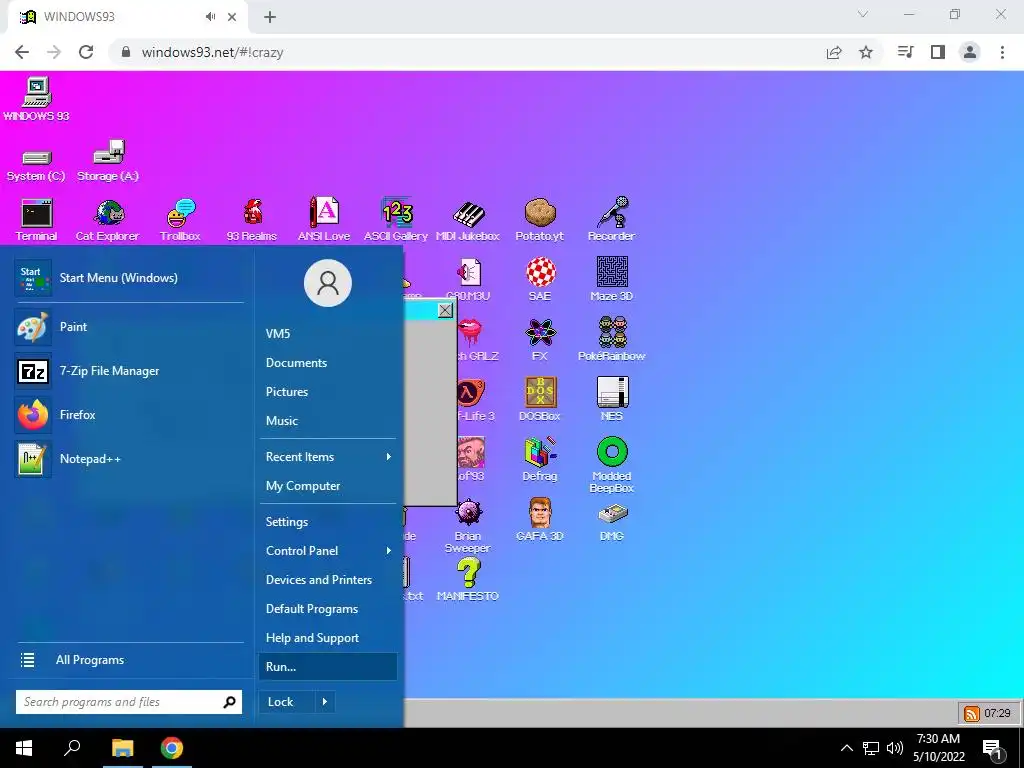Show All Programs list
This screenshot has width=1024, height=768.
click(129, 660)
